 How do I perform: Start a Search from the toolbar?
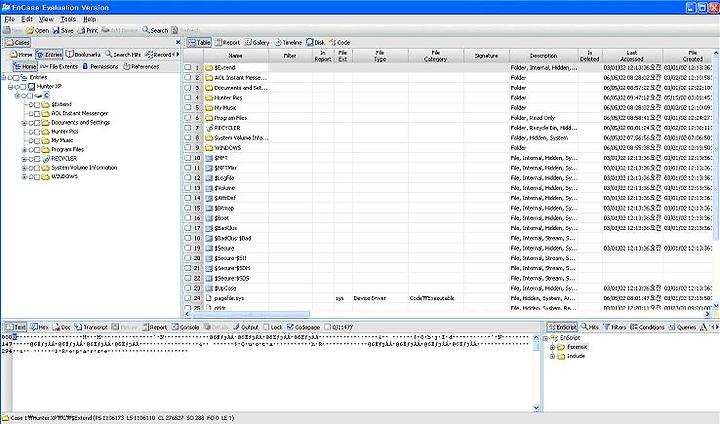[x=155, y=30]
